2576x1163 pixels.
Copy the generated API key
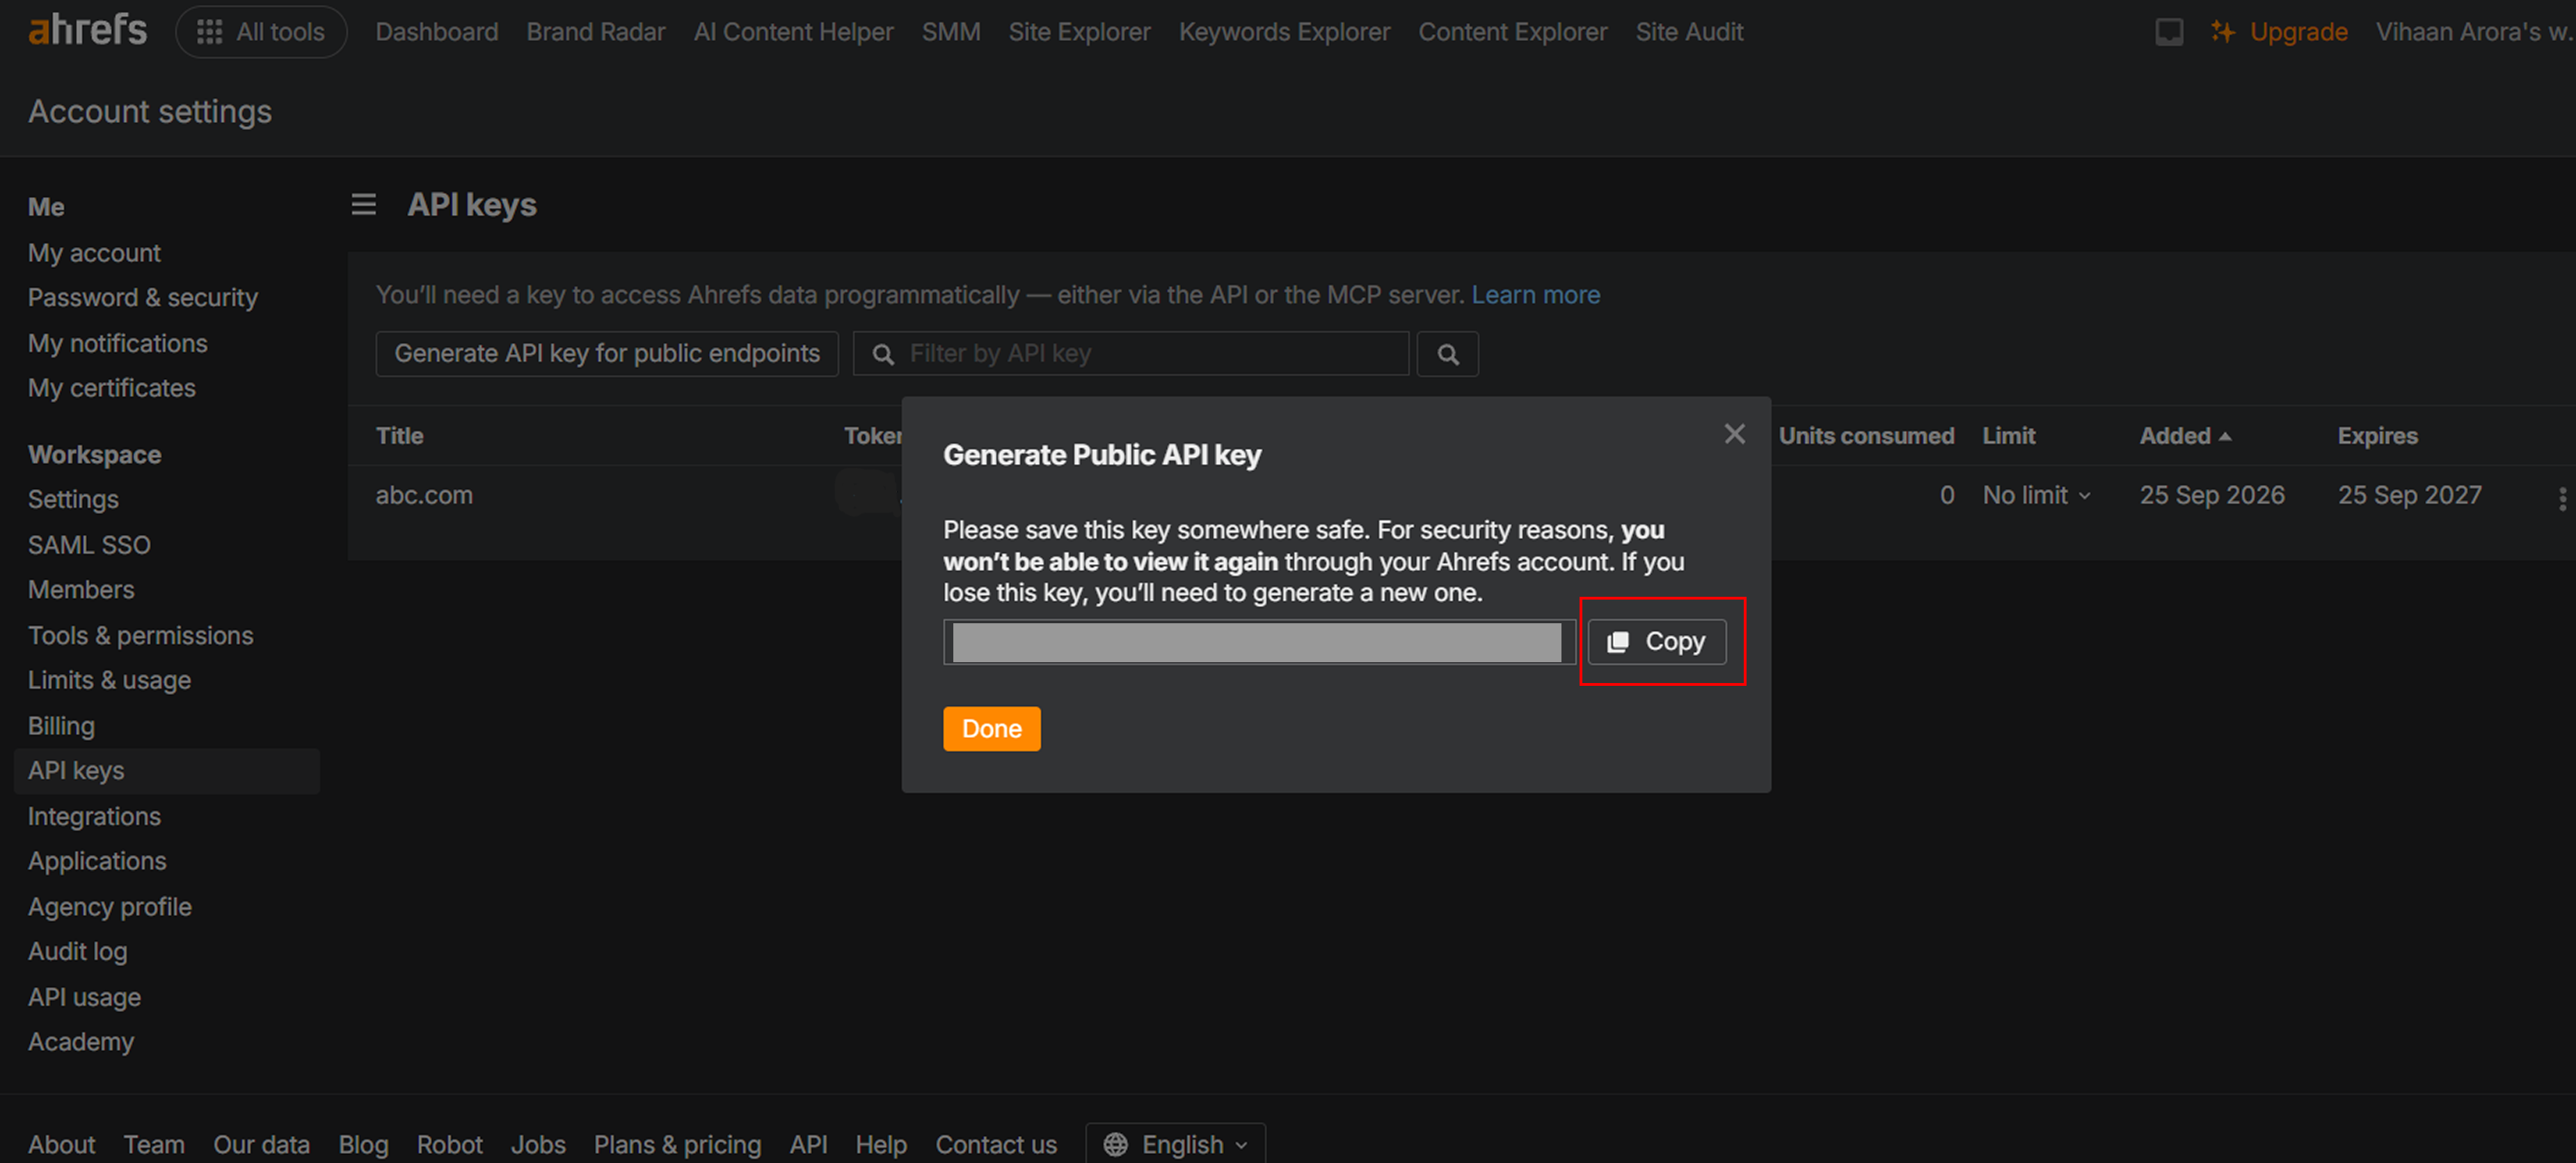1656,642
